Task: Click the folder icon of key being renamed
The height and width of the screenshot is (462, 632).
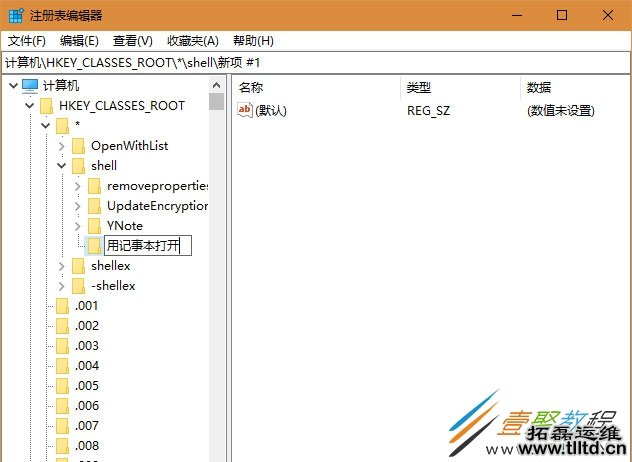Action: coord(95,246)
